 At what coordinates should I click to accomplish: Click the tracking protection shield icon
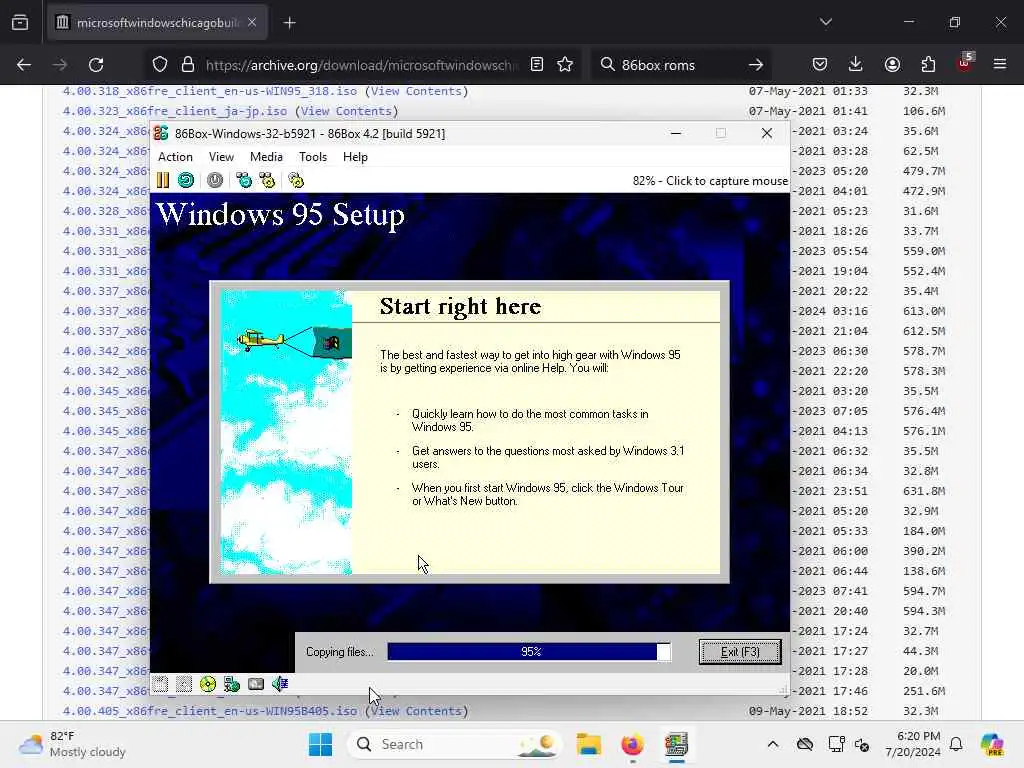click(x=160, y=64)
